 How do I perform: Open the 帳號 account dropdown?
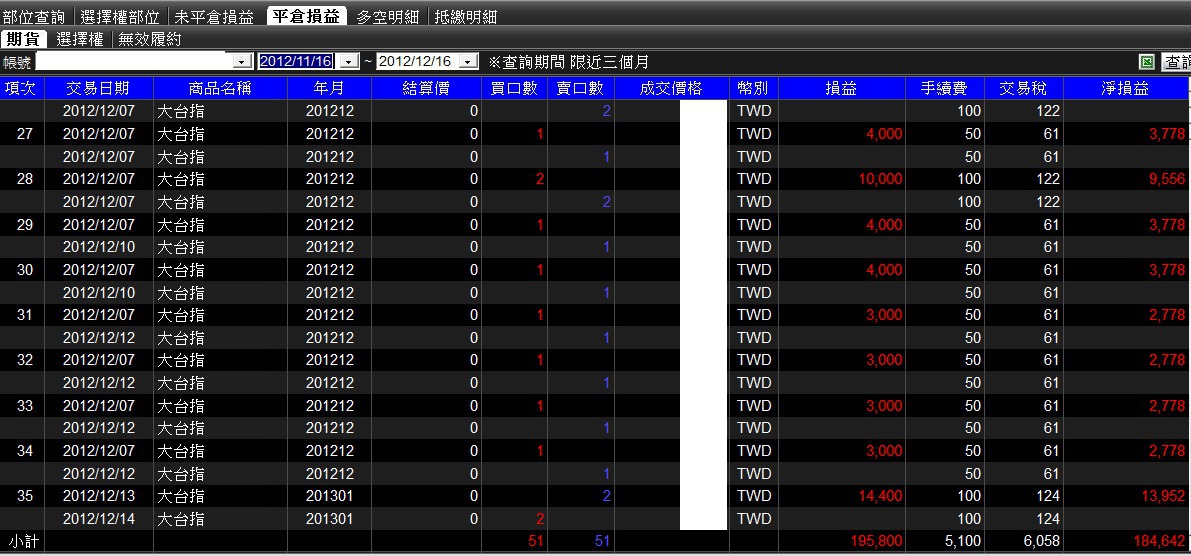pos(243,62)
